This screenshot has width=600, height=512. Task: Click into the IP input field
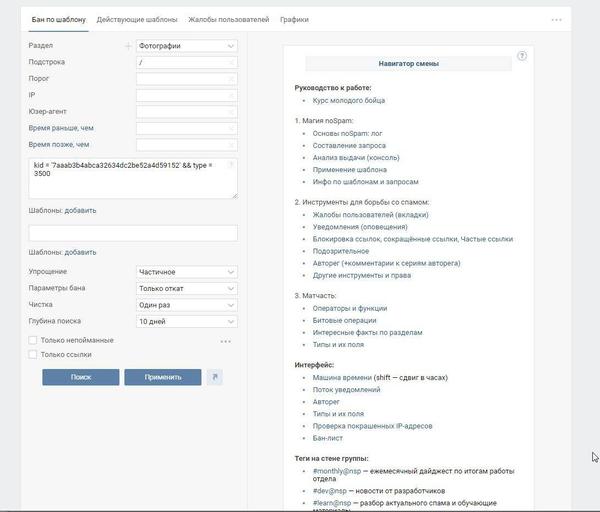click(186, 94)
